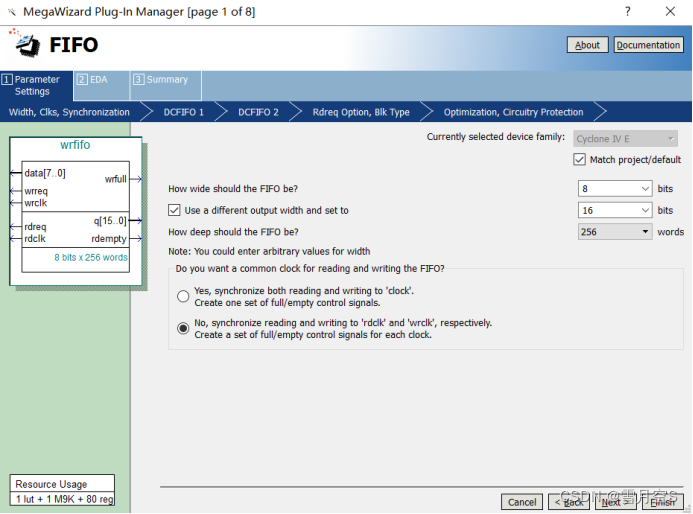Go to Rdreq Option, Blk Type step
The height and width of the screenshot is (514, 693).
361,112
